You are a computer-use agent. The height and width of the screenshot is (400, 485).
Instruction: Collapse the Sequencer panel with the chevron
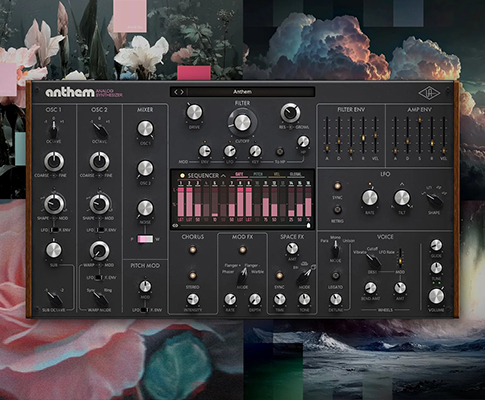[223, 175]
